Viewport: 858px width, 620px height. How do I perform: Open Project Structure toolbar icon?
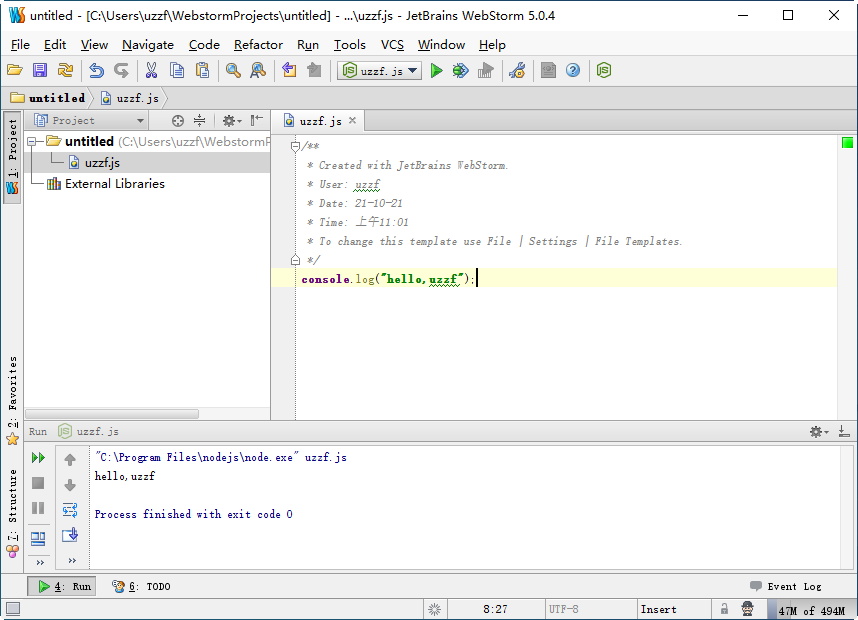548,71
